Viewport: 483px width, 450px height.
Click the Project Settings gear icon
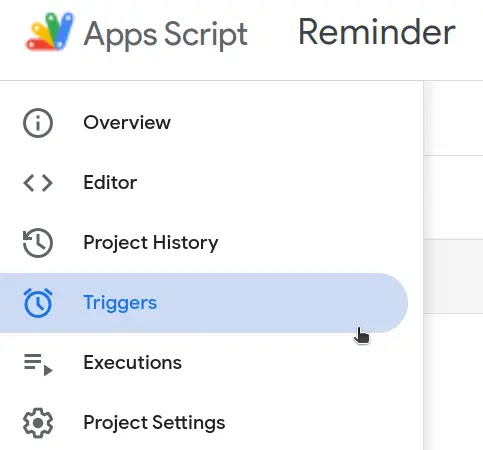(38, 423)
